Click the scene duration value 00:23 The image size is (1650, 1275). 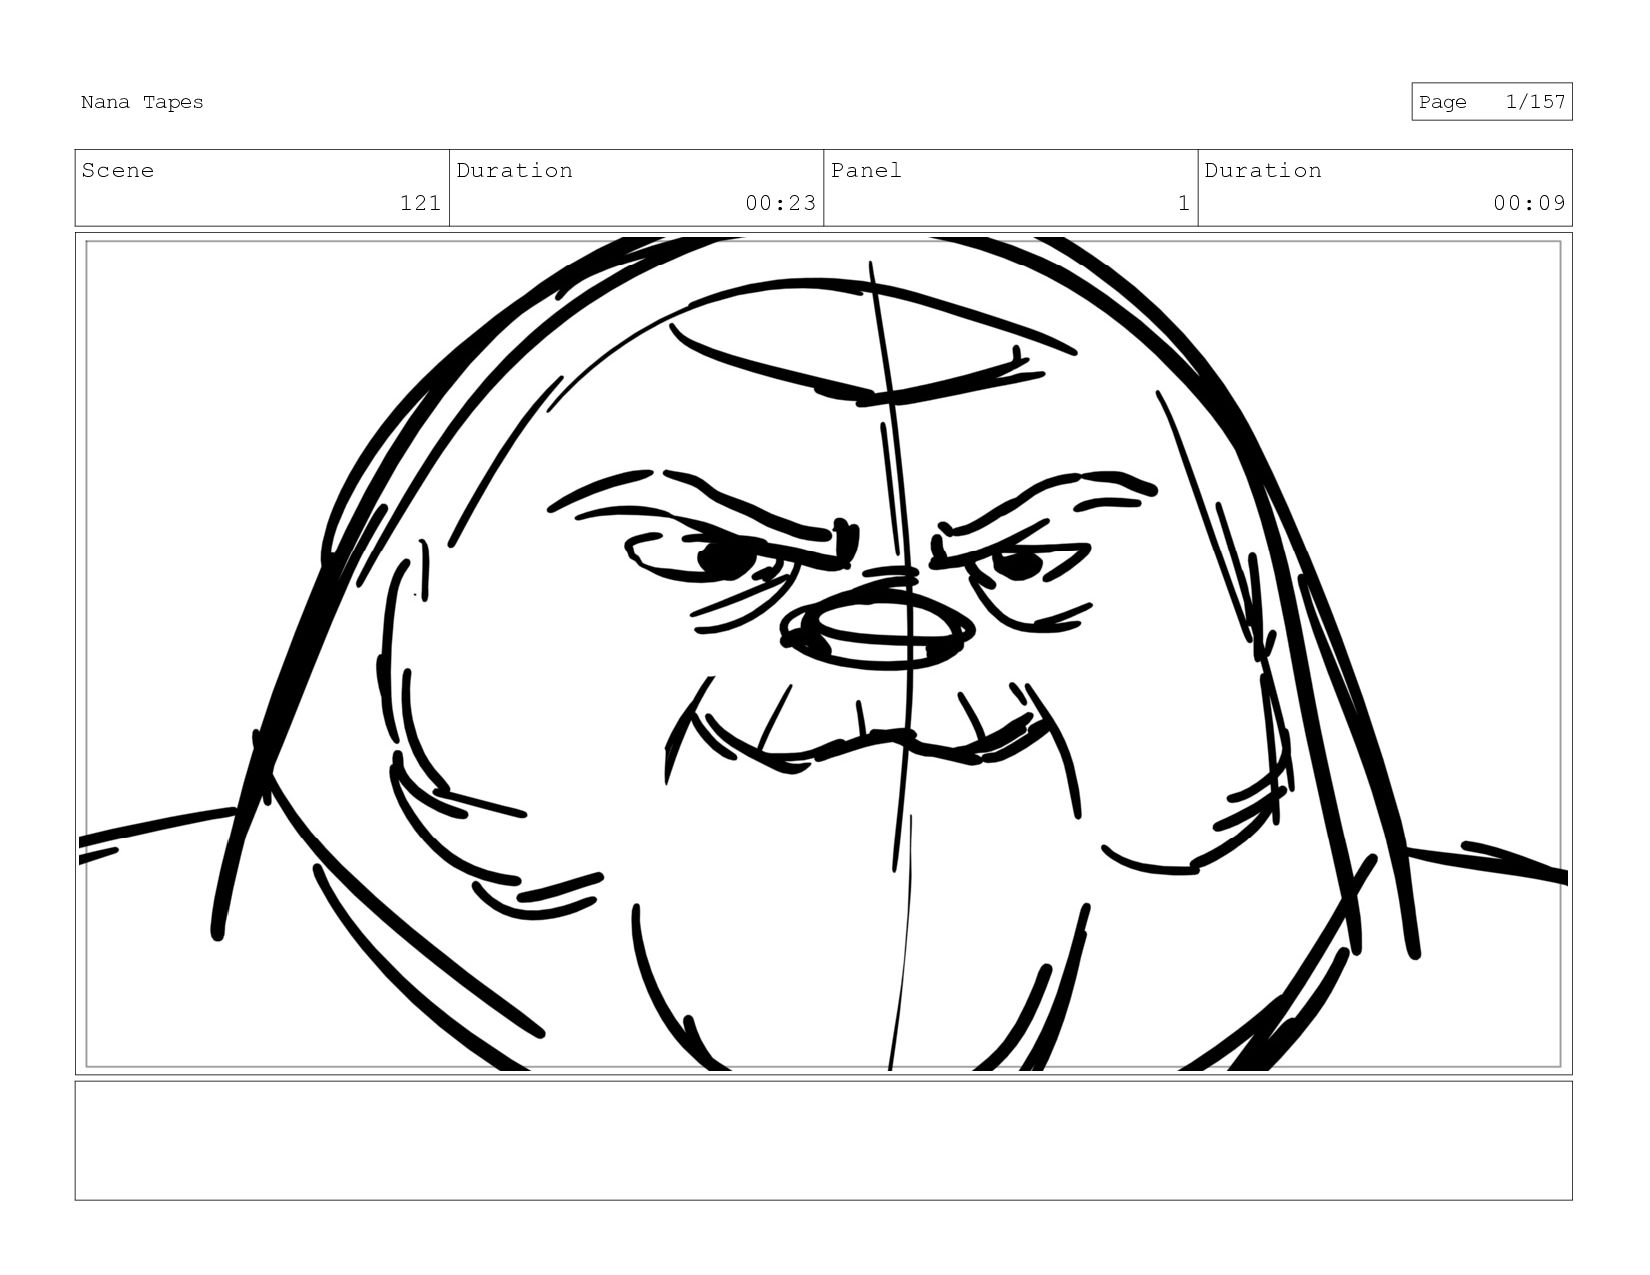[780, 203]
